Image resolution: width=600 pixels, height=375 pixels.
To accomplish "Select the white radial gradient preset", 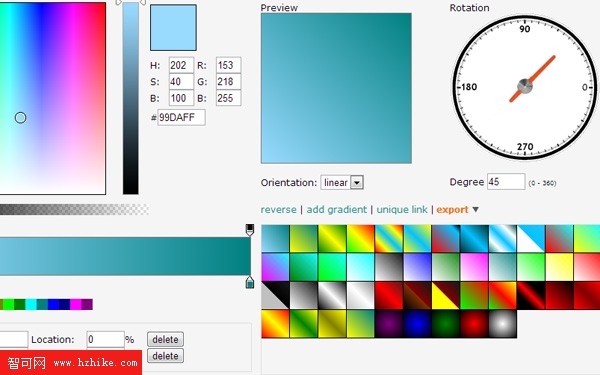I will pos(502,324).
